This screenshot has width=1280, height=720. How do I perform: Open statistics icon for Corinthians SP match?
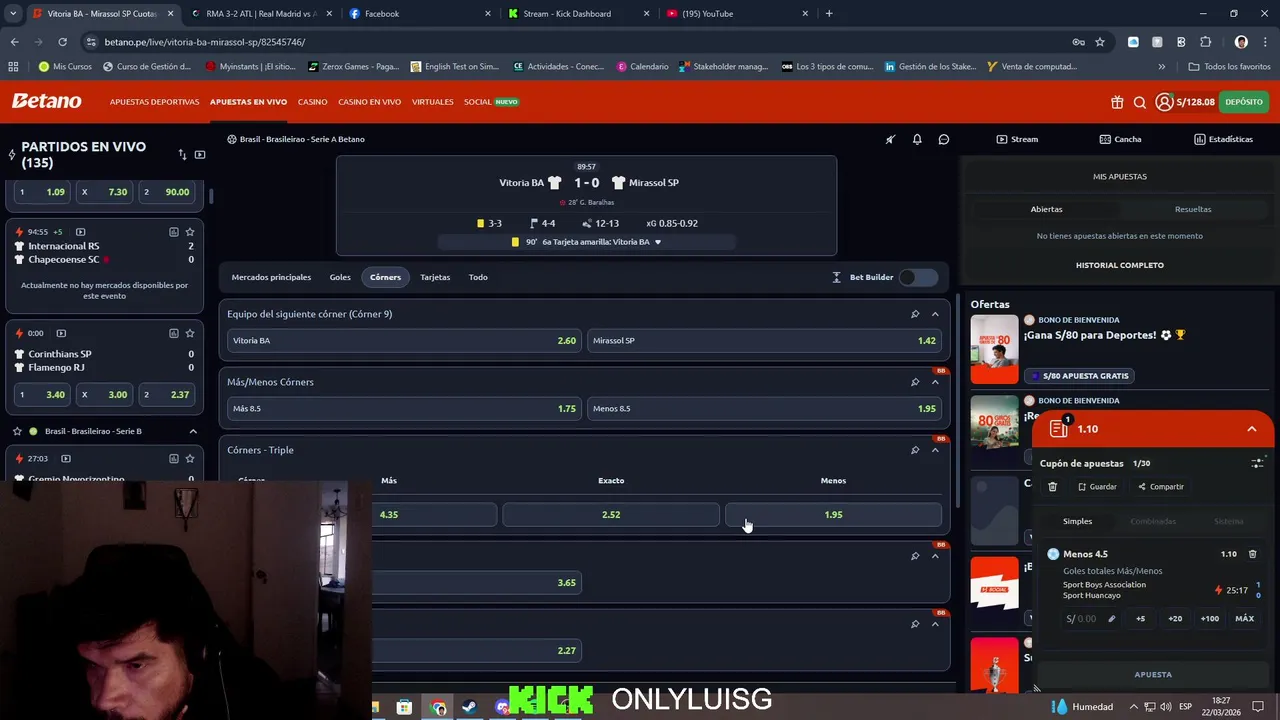click(x=174, y=333)
